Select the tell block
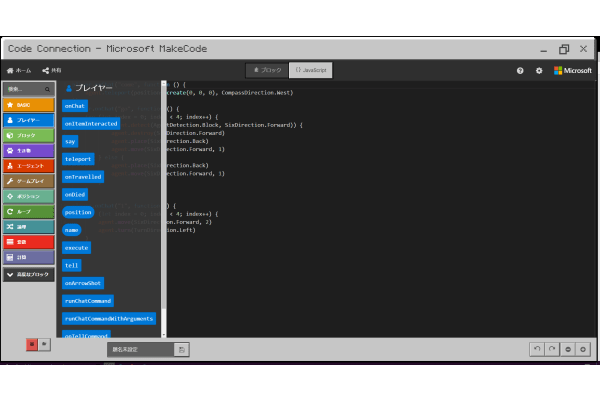This screenshot has width=600, height=400. (x=72, y=265)
